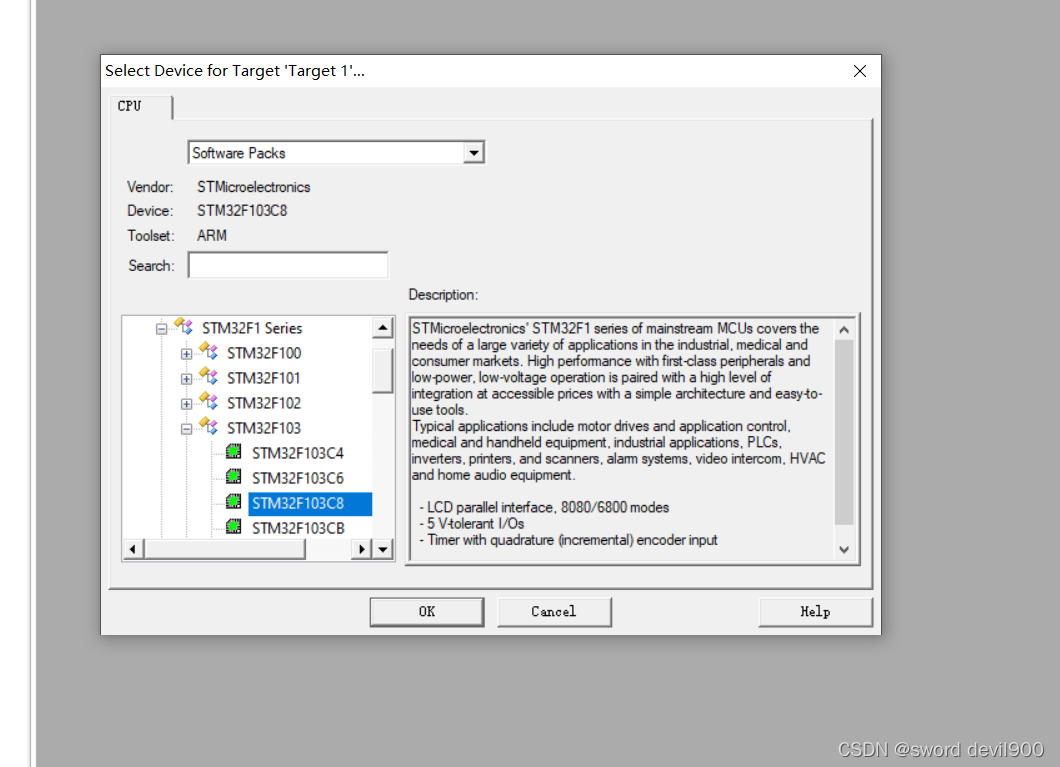The image size is (1060, 767).
Task: Click the chip icon beside STM32F103C8
Action: (x=234, y=501)
